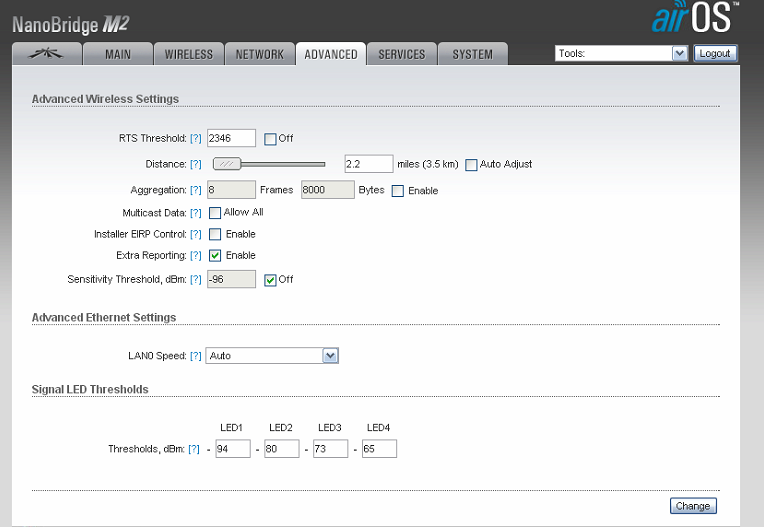
Task: Switch to the Wireless tab
Action: [188, 54]
